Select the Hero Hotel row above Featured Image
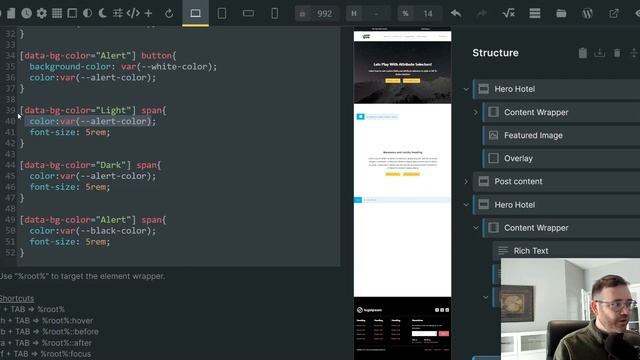Viewport: 640px width, 360px height. point(556,89)
